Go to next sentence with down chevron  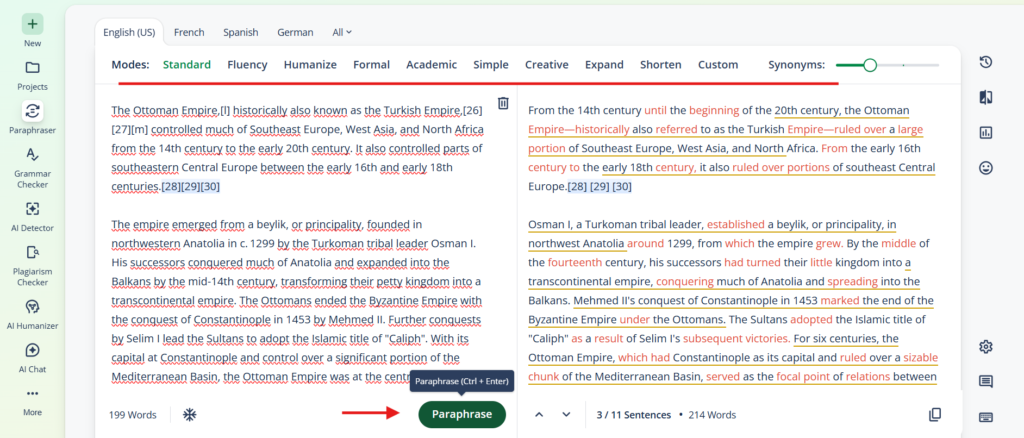click(x=566, y=414)
